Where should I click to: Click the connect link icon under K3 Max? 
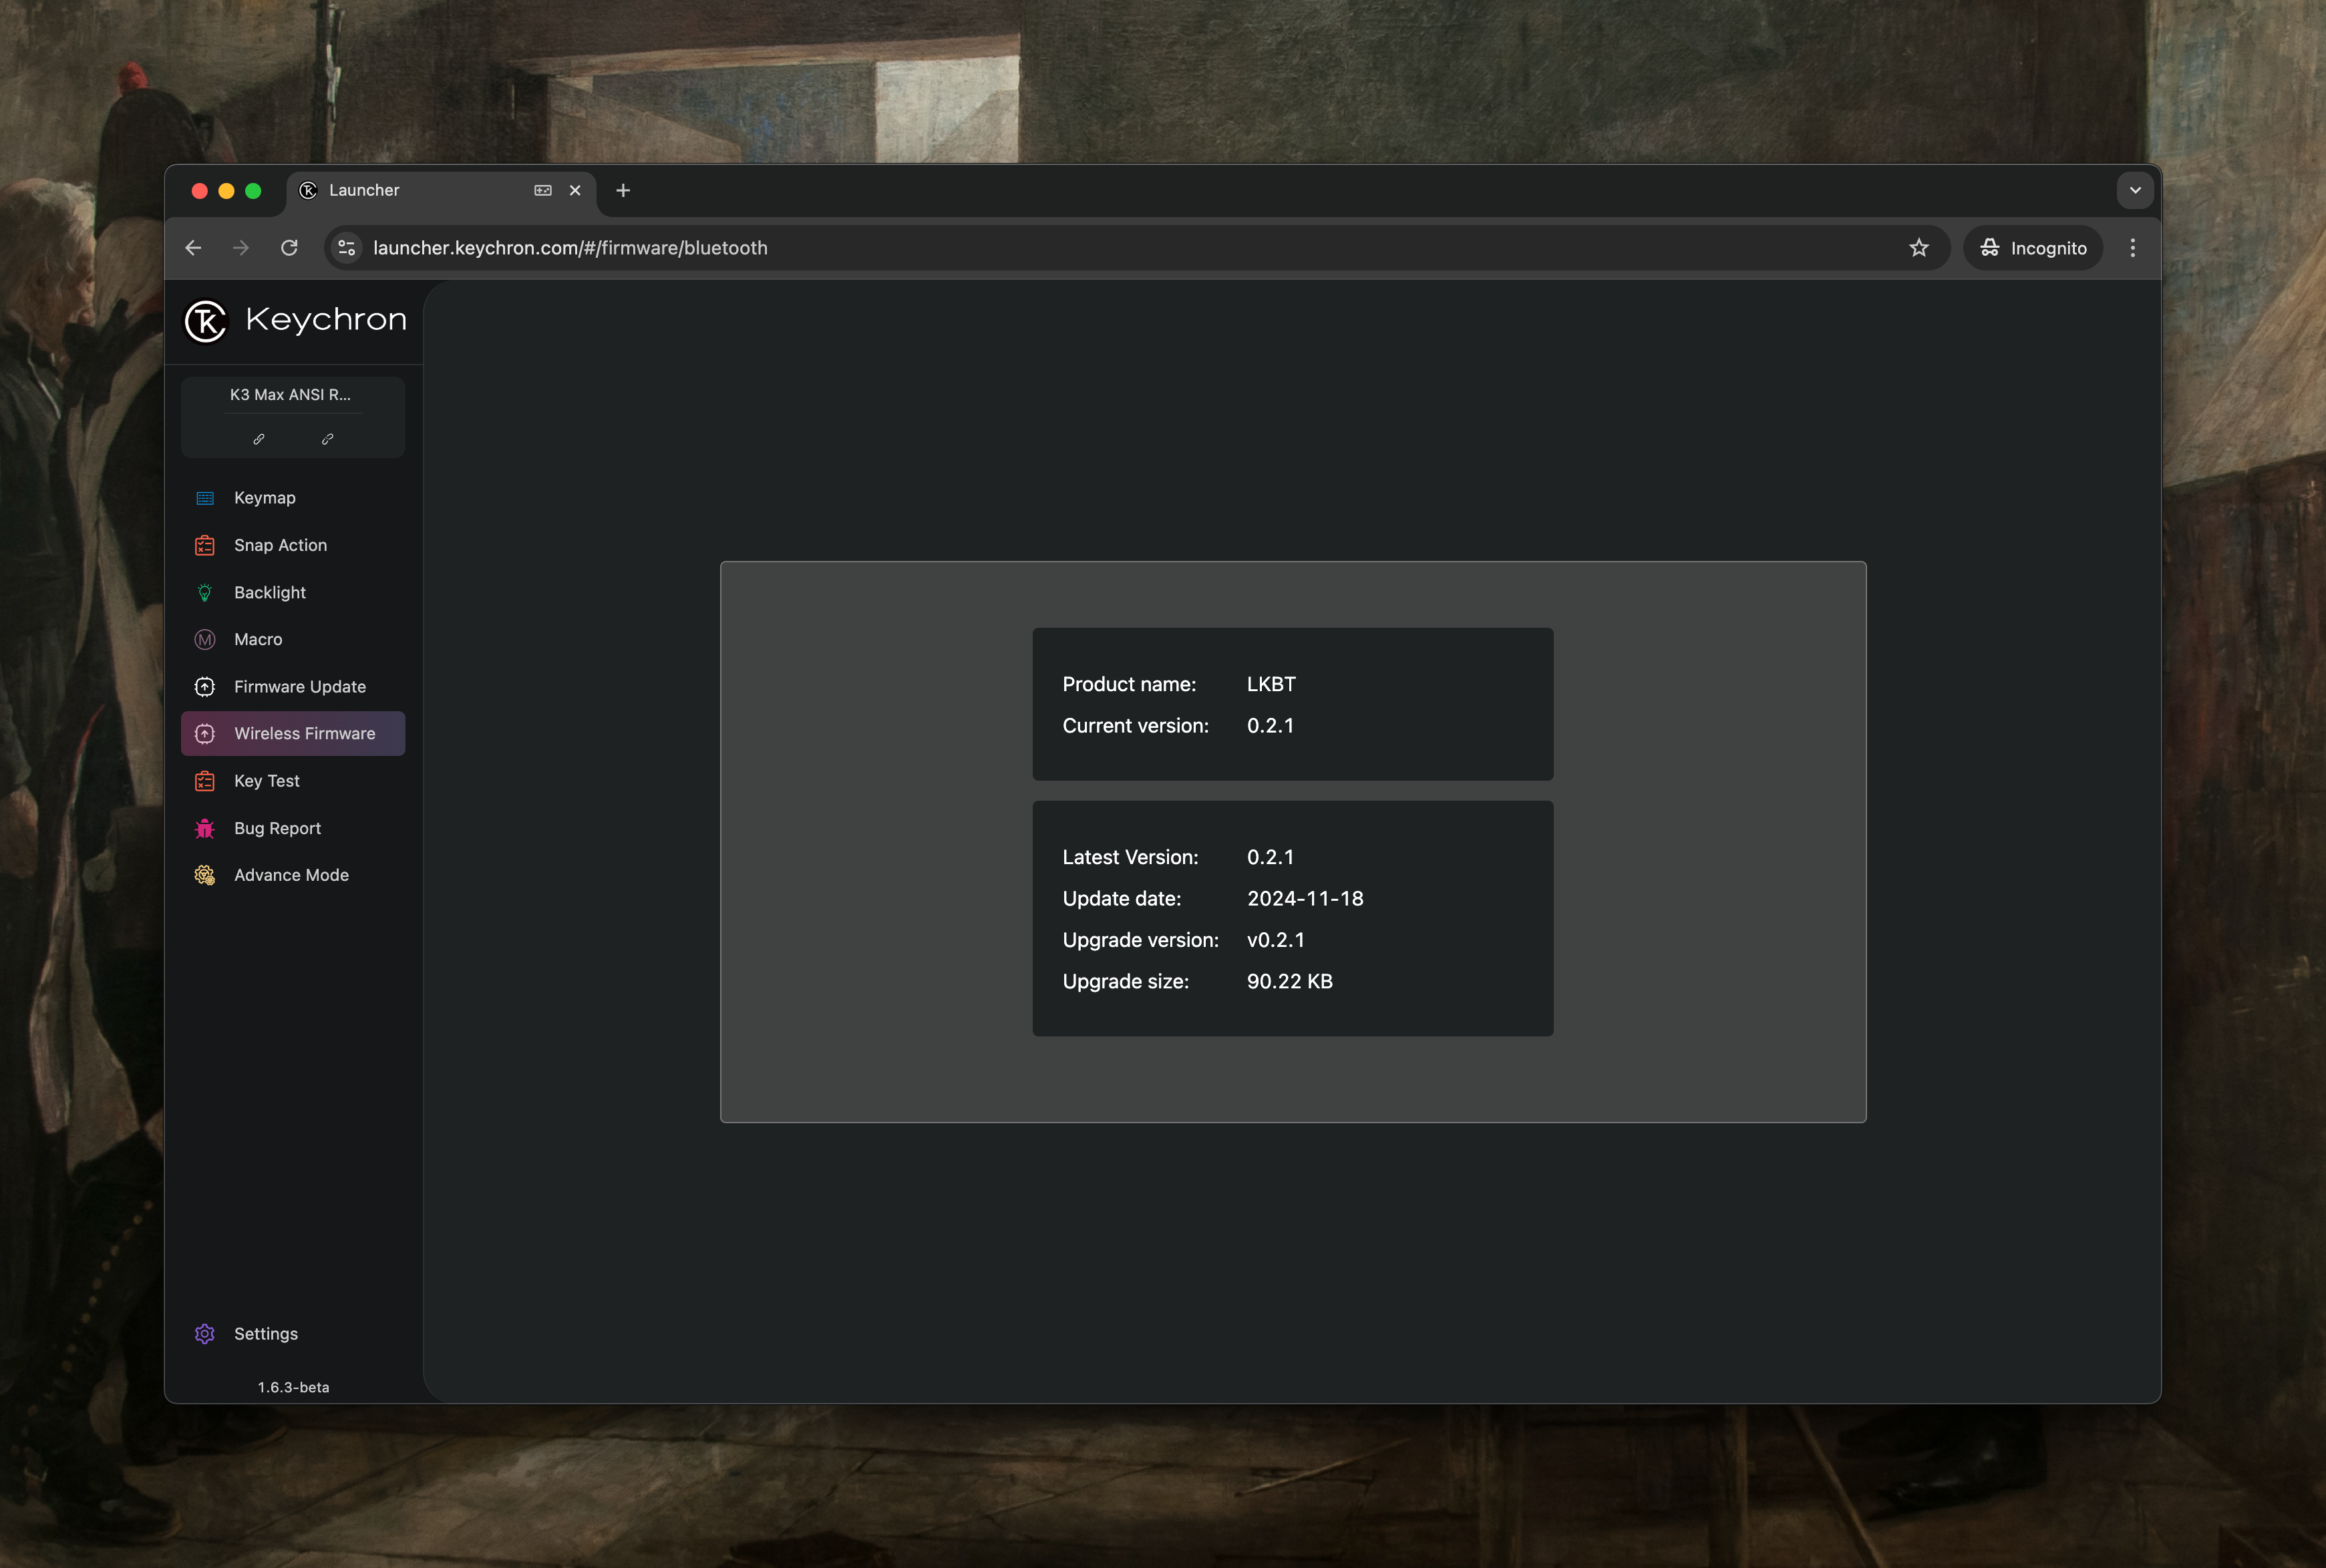pyautogui.click(x=258, y=439)
